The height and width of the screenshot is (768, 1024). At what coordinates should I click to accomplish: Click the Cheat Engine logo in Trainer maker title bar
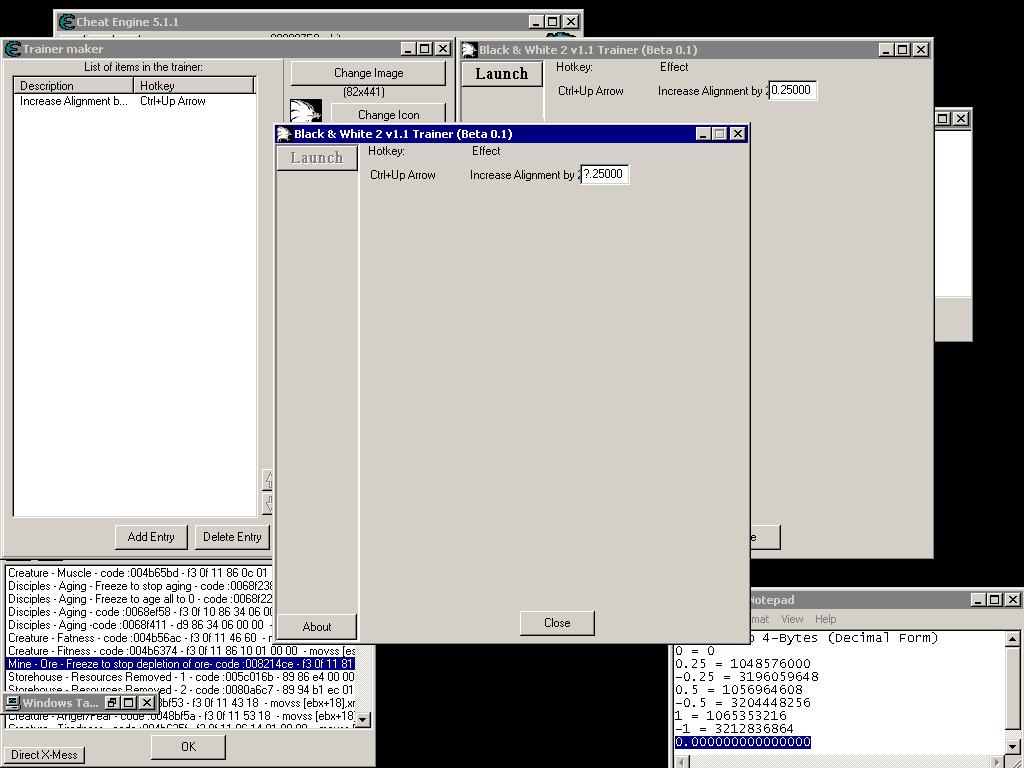[13, 49]
